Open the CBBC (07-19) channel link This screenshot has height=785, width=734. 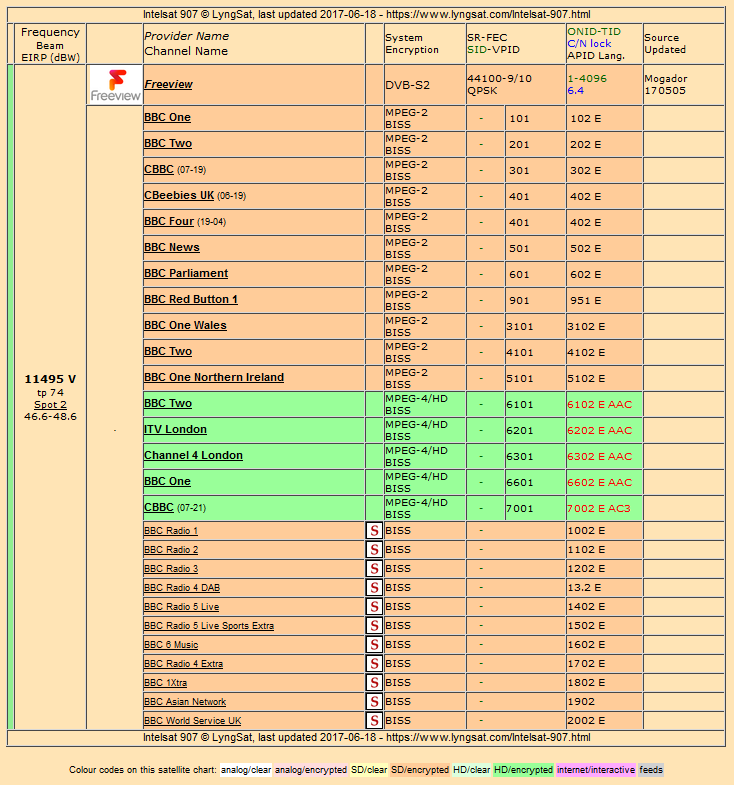[x=159, y=169]
